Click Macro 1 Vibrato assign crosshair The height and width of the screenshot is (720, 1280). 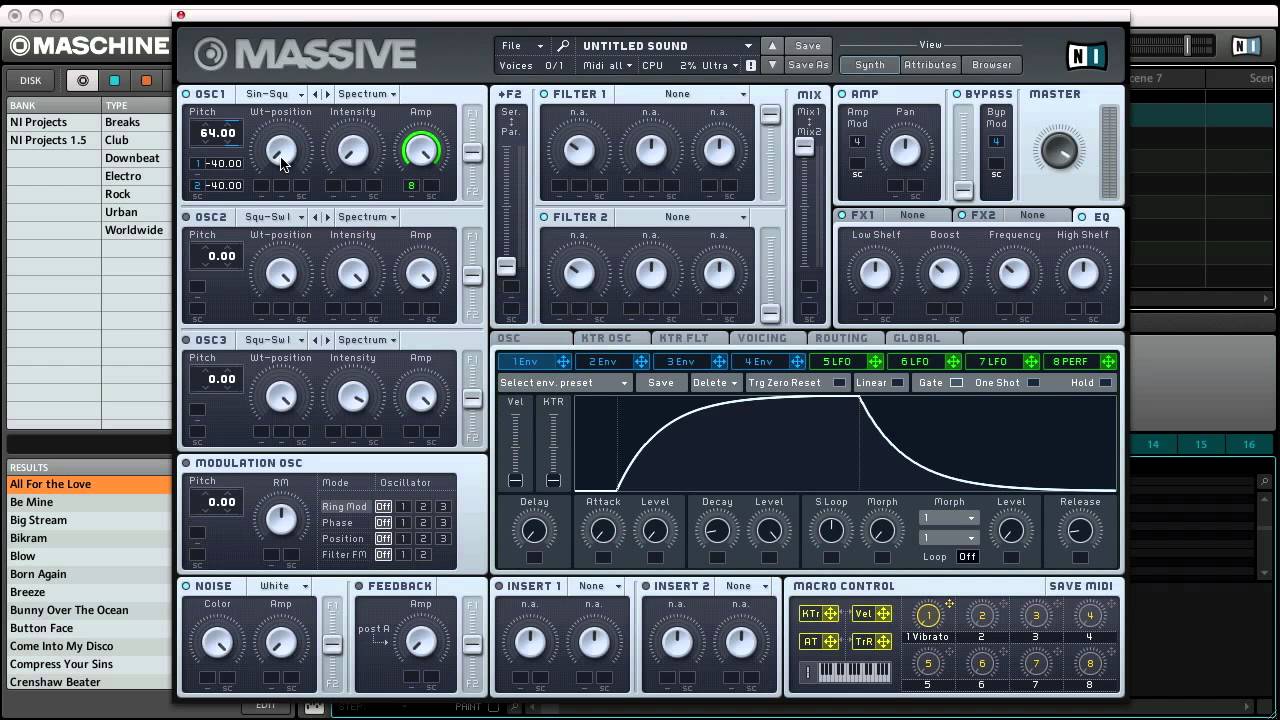(949, 604)
